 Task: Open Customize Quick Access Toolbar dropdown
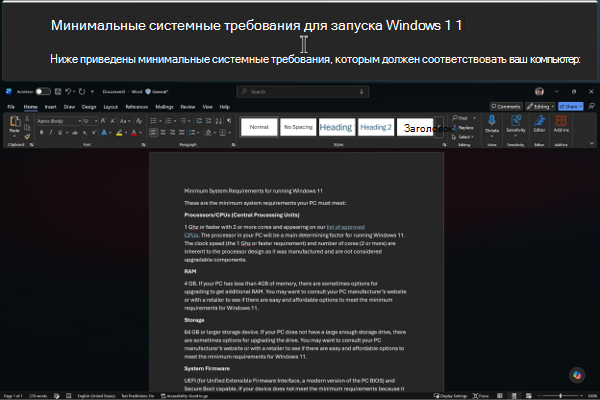(x=92, y=91)
